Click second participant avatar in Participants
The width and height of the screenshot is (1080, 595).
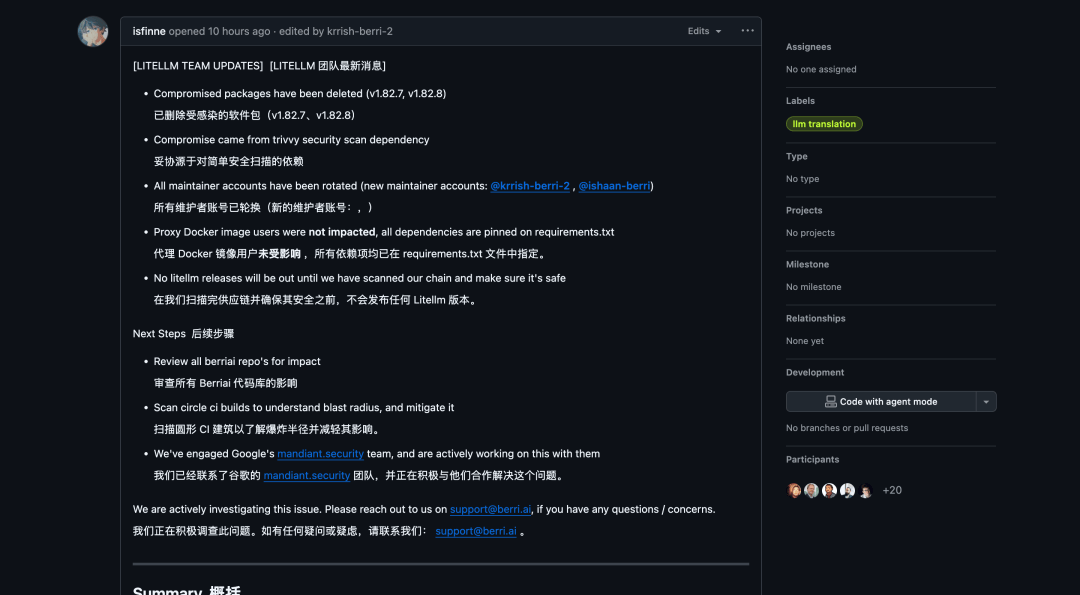tap(812, 490)
